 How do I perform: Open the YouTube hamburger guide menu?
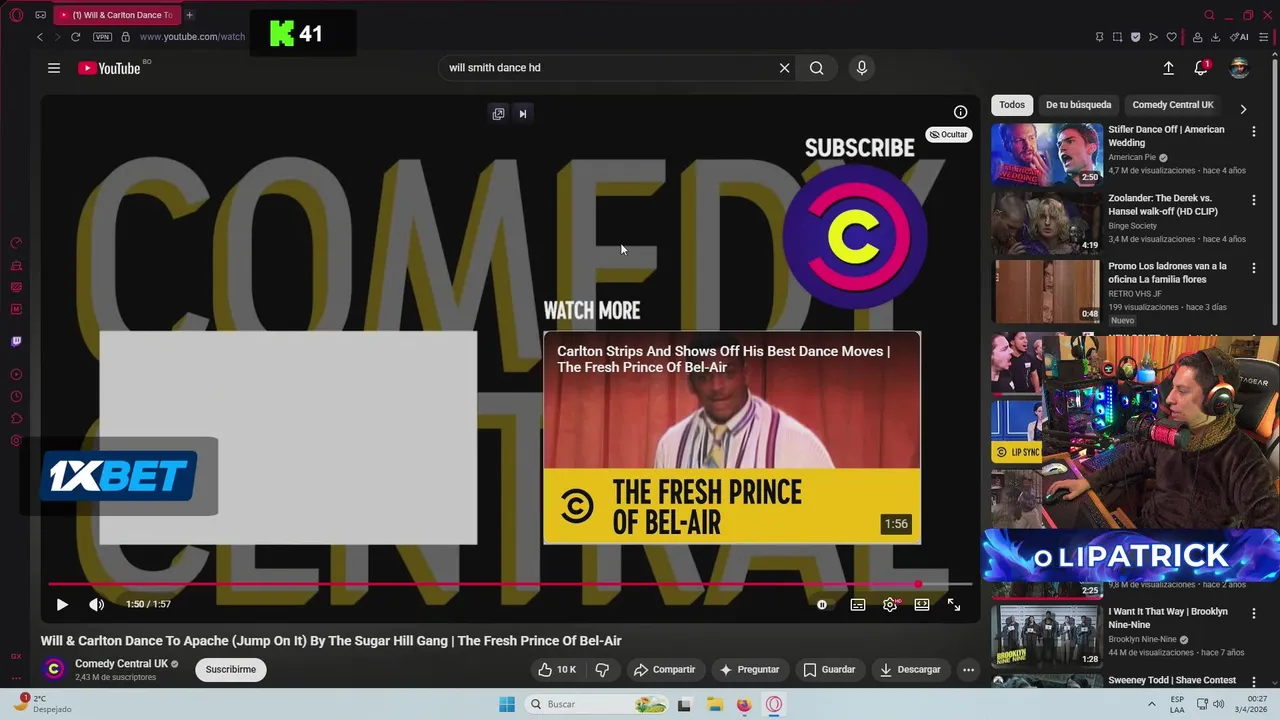coord(54,68)
